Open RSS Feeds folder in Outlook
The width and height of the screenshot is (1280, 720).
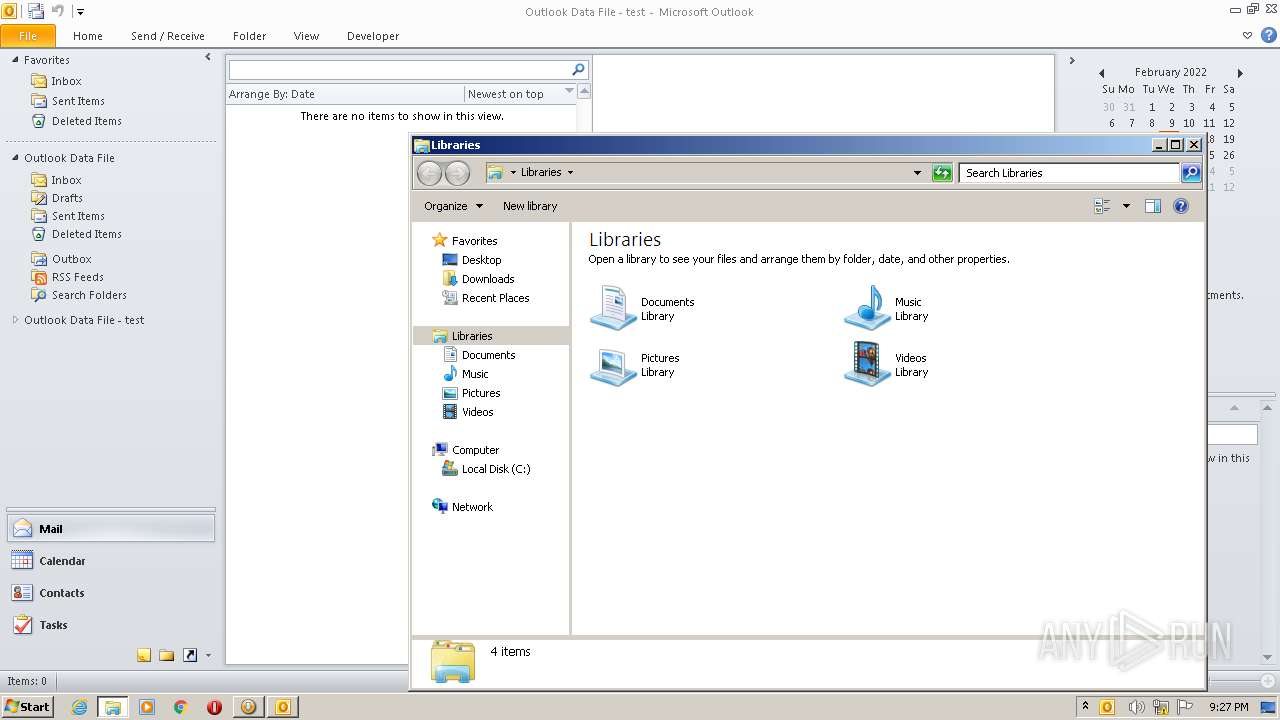(x=77, y=277)
